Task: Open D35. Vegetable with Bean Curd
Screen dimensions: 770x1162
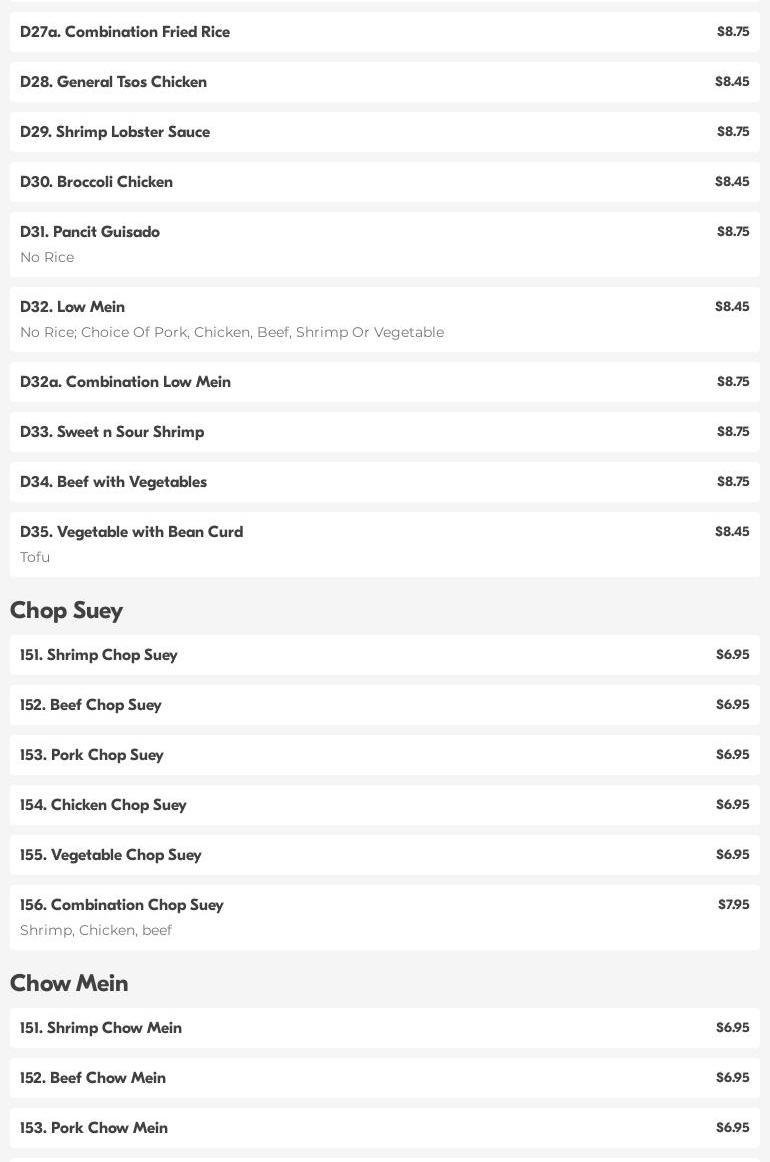Action: (132, 532)
